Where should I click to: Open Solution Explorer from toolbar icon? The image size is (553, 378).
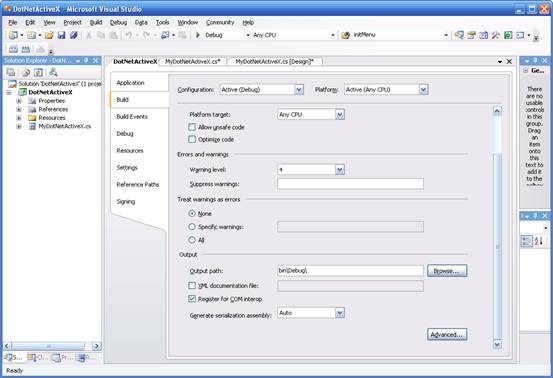(459, 35)
